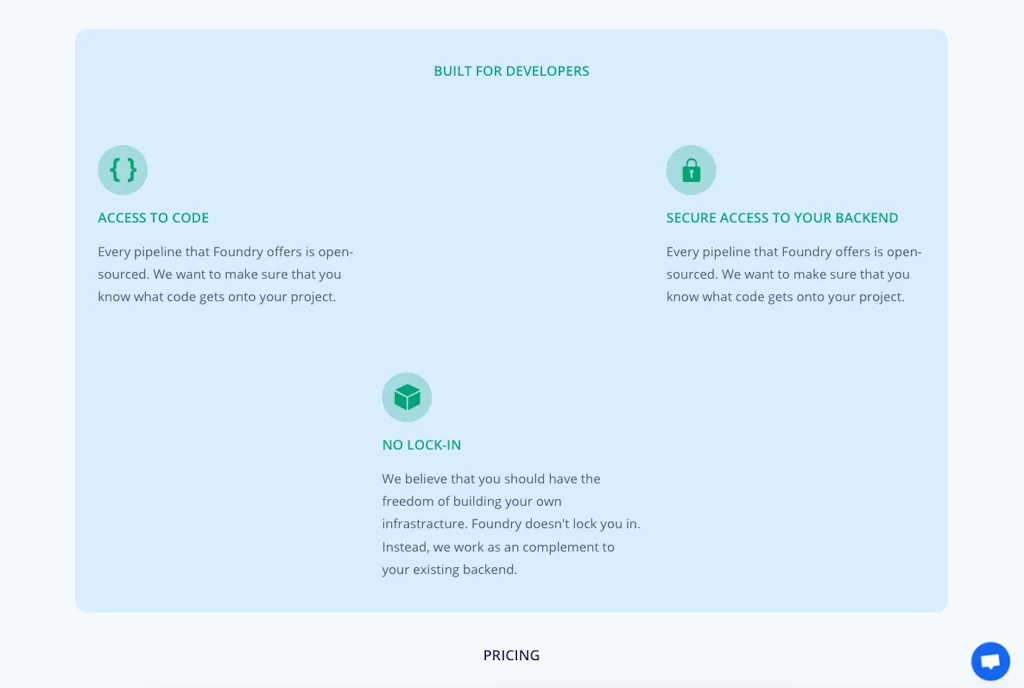The image size is (1024, 688).
Task: Select the SECURE ACCESS TO YOUR BACKEND title
Action: coord(782,218)
